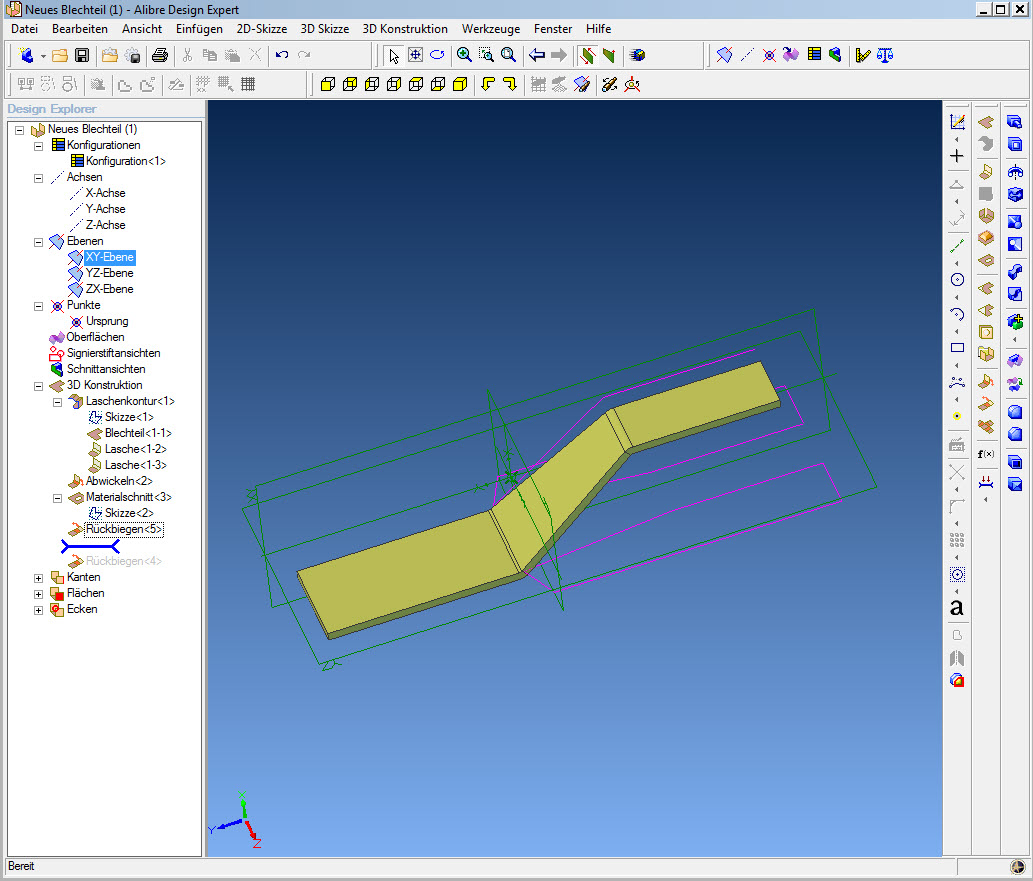This screenshot has height=881, width=1033.
Task: Click the Extrude boss icon
Action: (1015, 122)
